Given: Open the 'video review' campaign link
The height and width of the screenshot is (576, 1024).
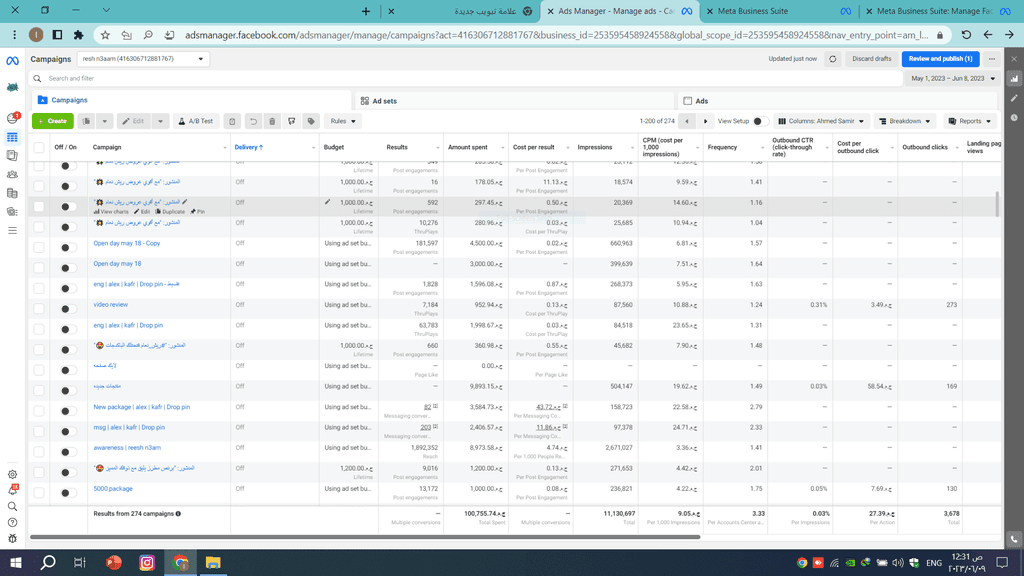Looking at the screenshot, I should coord(110,304).
